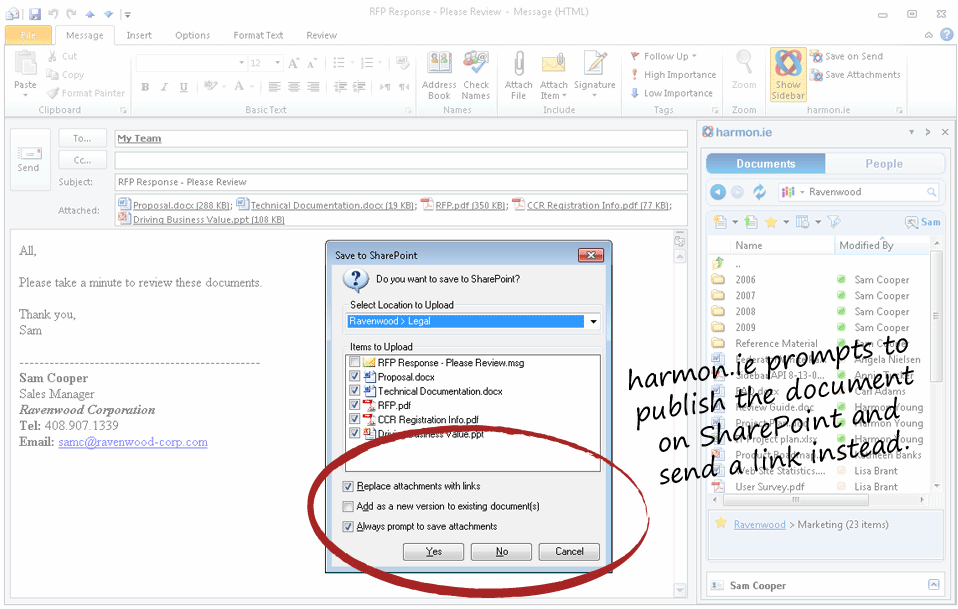958x609 pixels.
Task: Open the 2009 folder in sidebar
Action: tap(745, 327)
